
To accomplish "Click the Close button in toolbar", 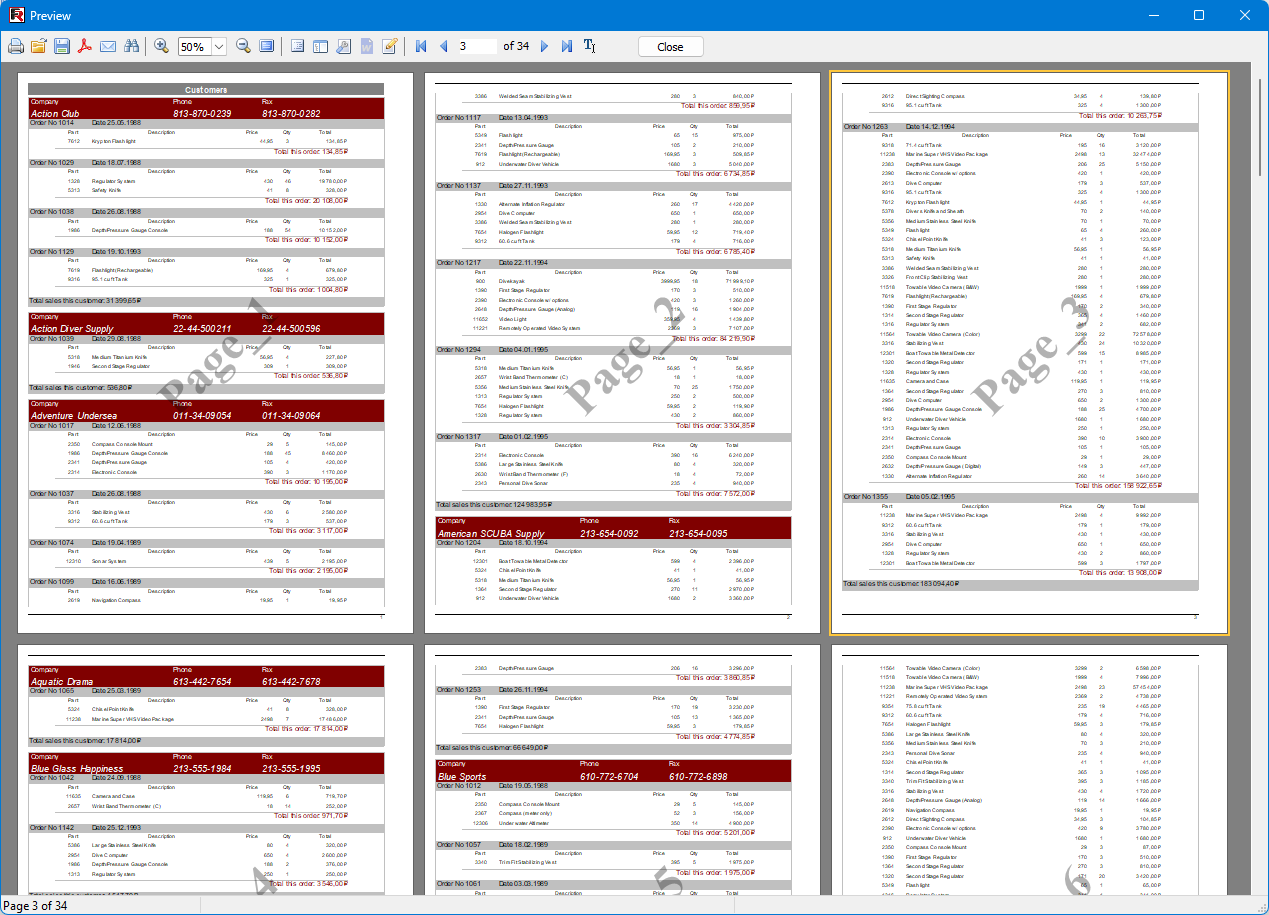I will 670,47.
